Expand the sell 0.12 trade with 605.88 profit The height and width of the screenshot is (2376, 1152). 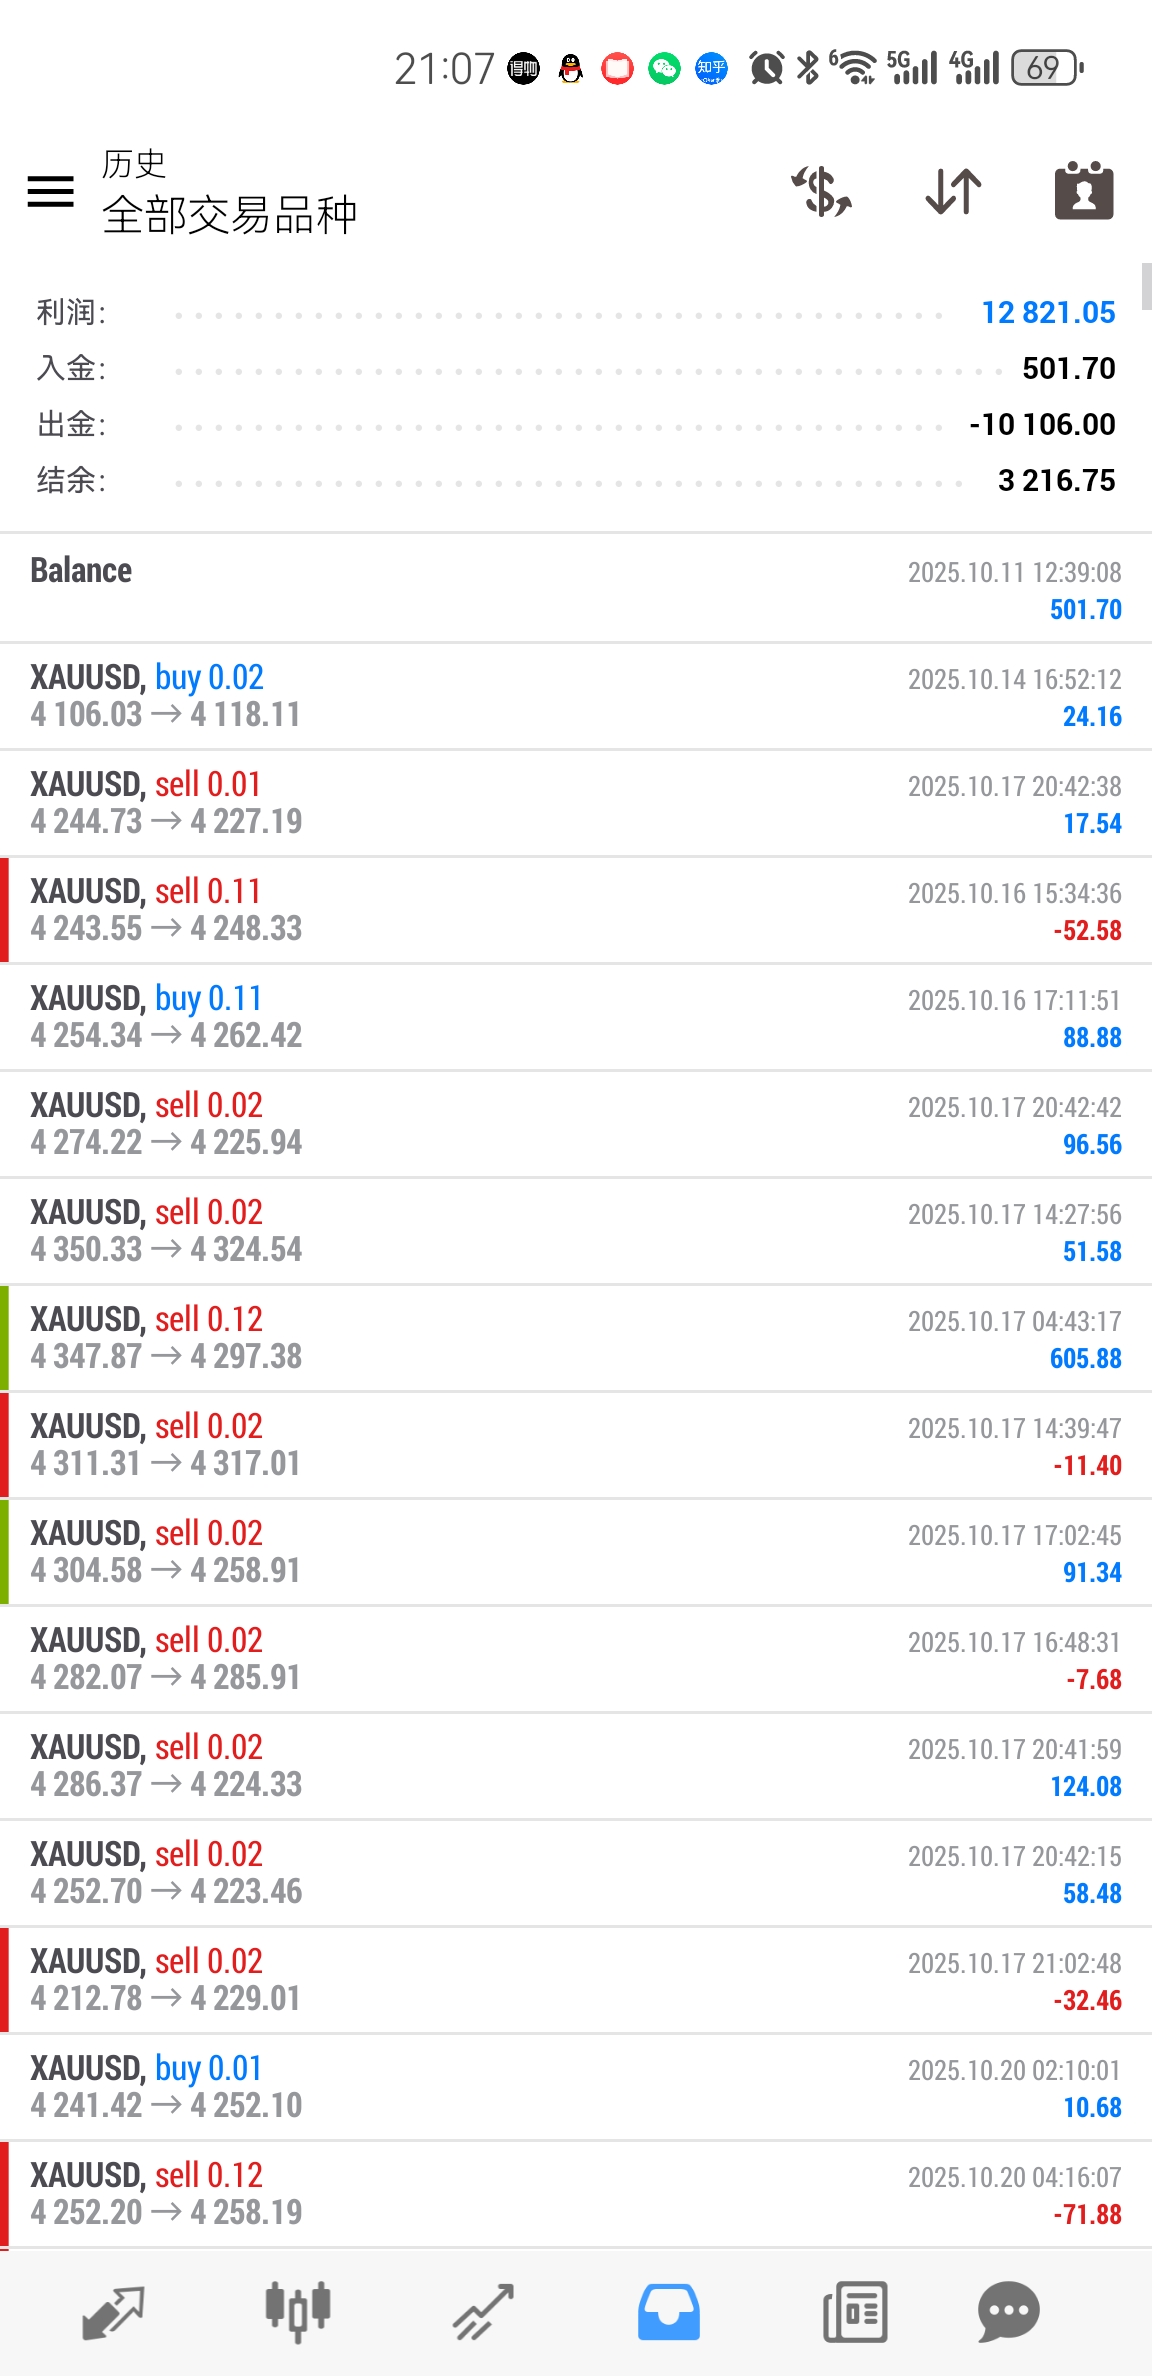coord(576,1338)
